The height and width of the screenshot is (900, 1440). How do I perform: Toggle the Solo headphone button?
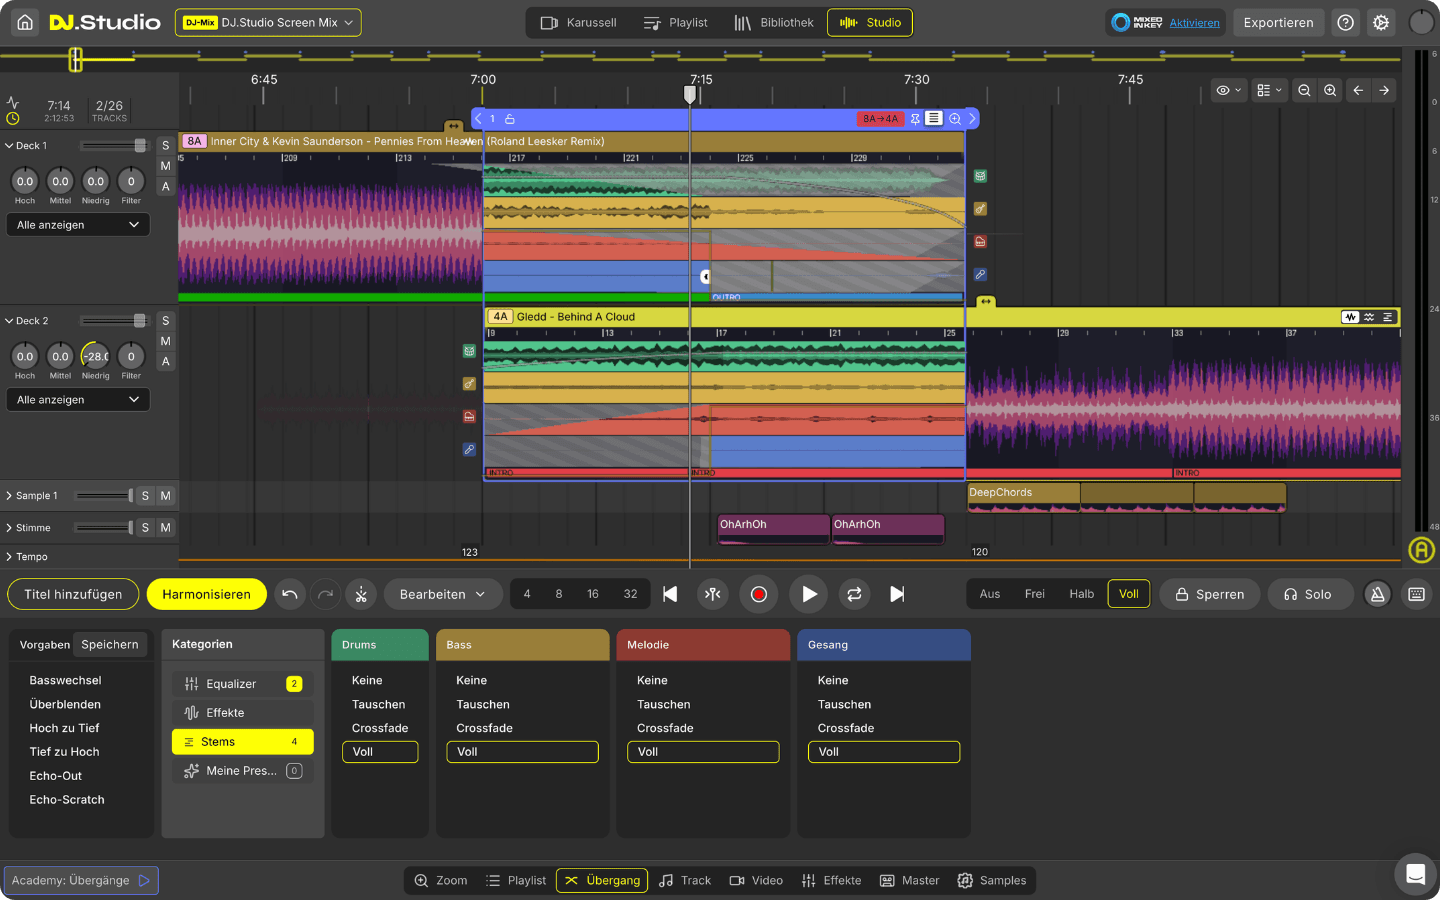tap(1309, 594)
